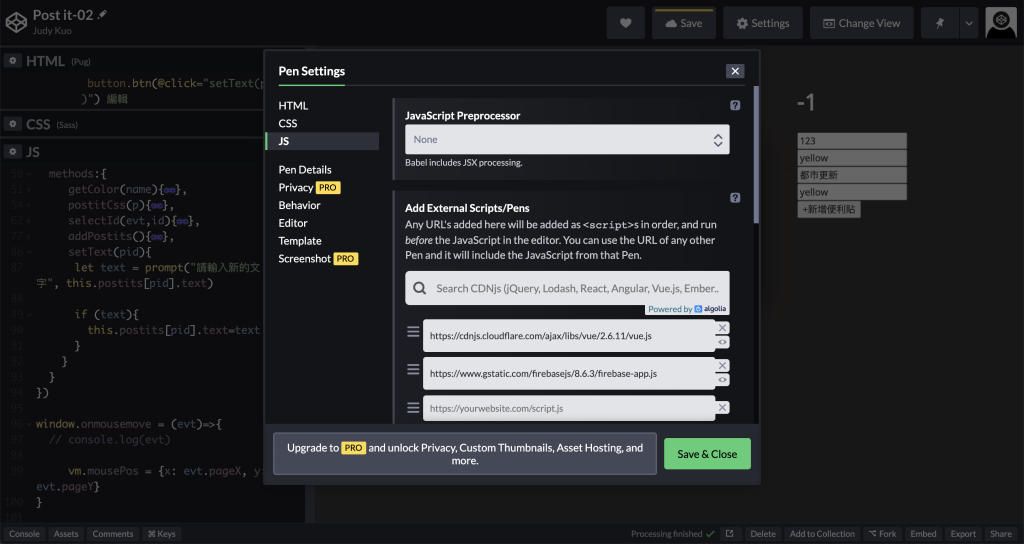Clear the yourwebsite.com script field

(722, 408)
